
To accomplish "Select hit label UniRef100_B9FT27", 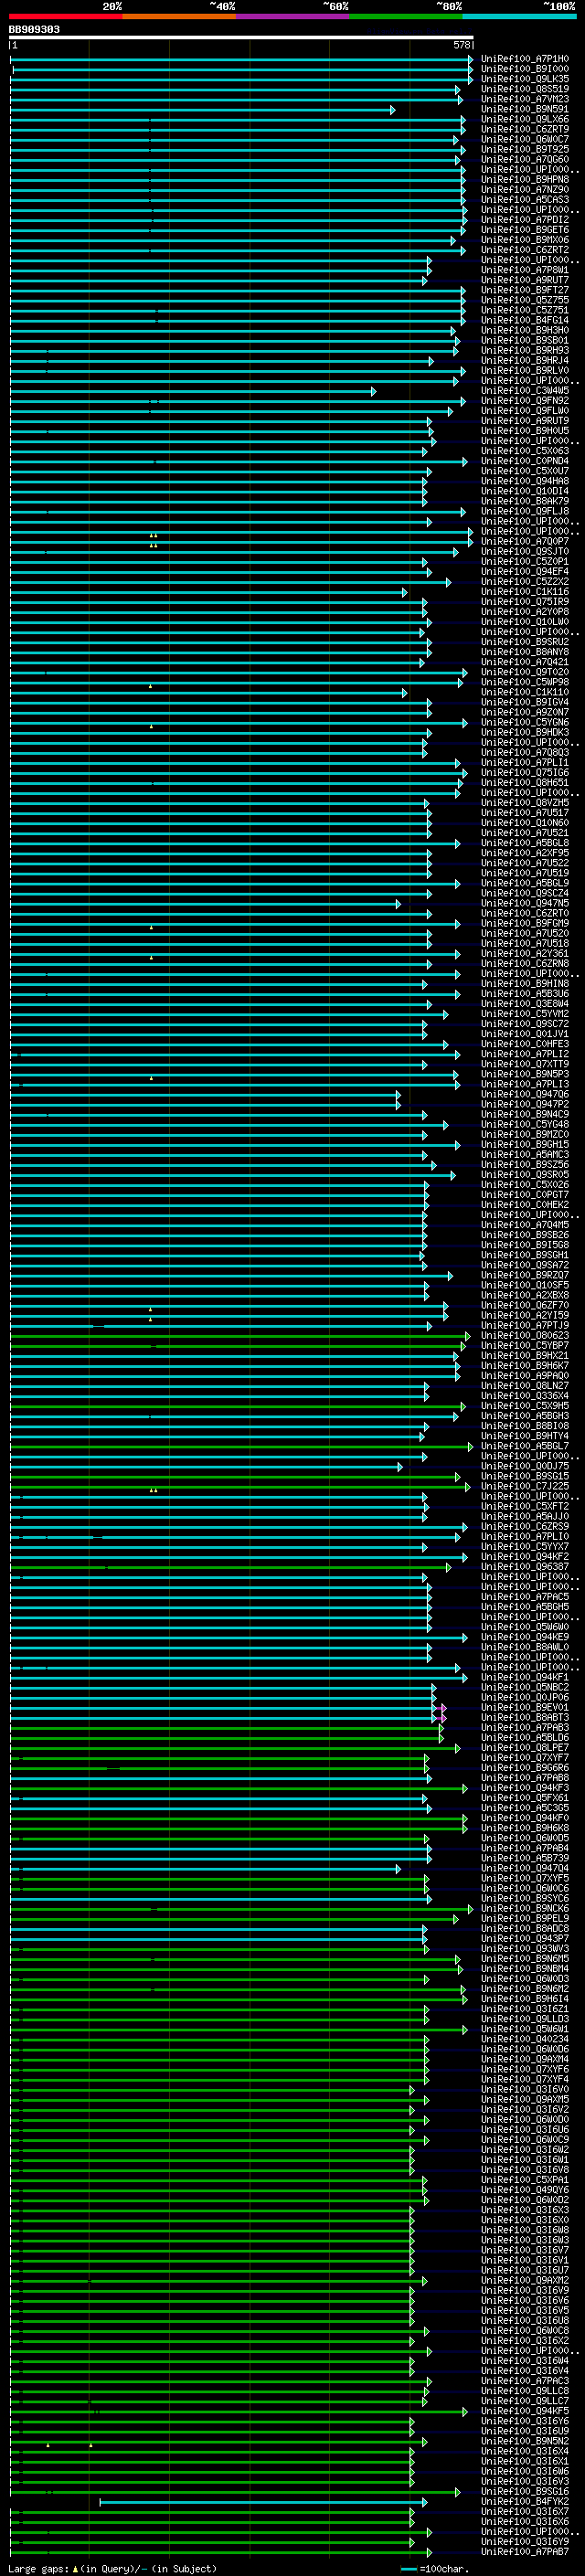I will pos(525,290).
